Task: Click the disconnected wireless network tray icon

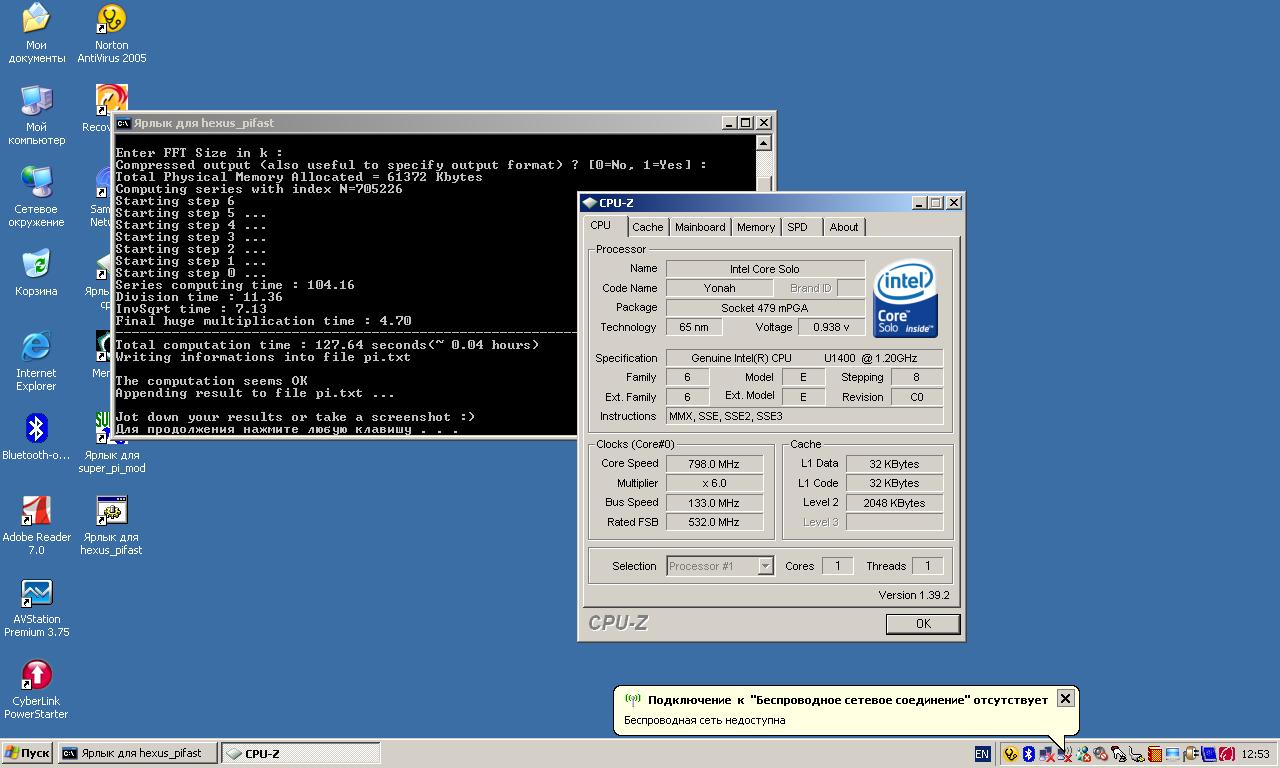Action: [x=1065, y=754]
